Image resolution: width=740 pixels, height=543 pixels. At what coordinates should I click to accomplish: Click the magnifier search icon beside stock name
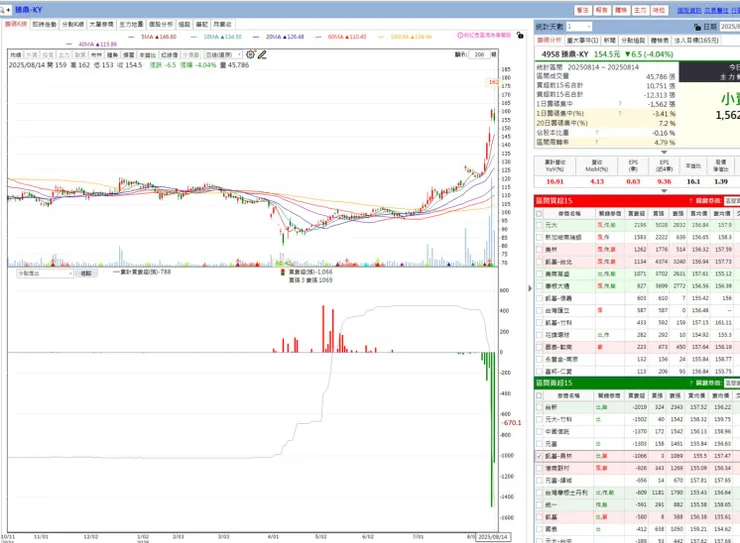point(2,10)
